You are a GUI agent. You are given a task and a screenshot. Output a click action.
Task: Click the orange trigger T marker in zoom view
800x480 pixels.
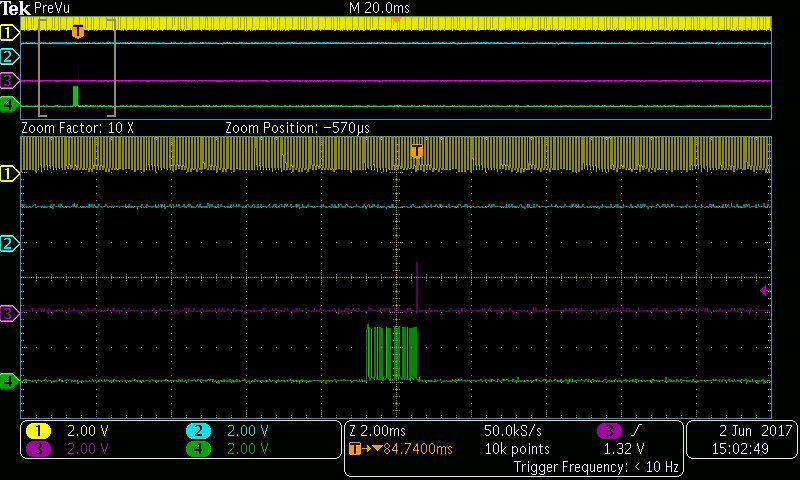pyautogui.click(x=416, y=151)
